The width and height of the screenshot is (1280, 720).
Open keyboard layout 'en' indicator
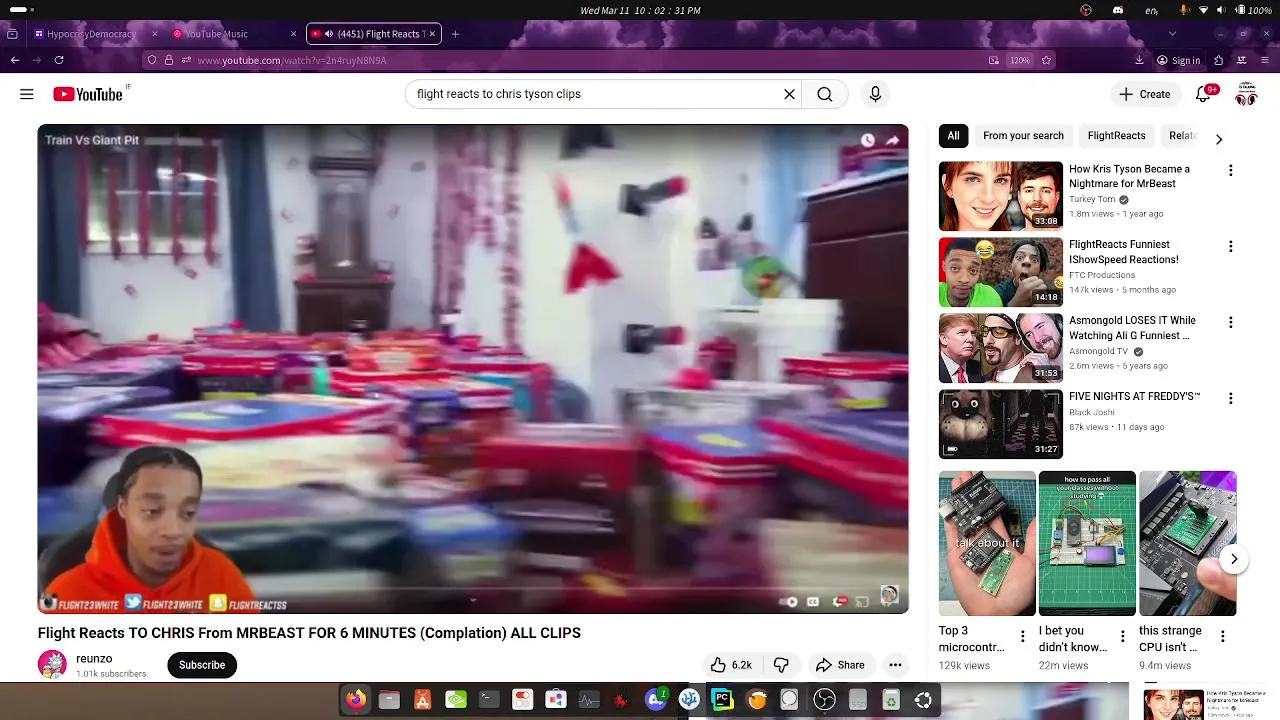(1151, 10)
